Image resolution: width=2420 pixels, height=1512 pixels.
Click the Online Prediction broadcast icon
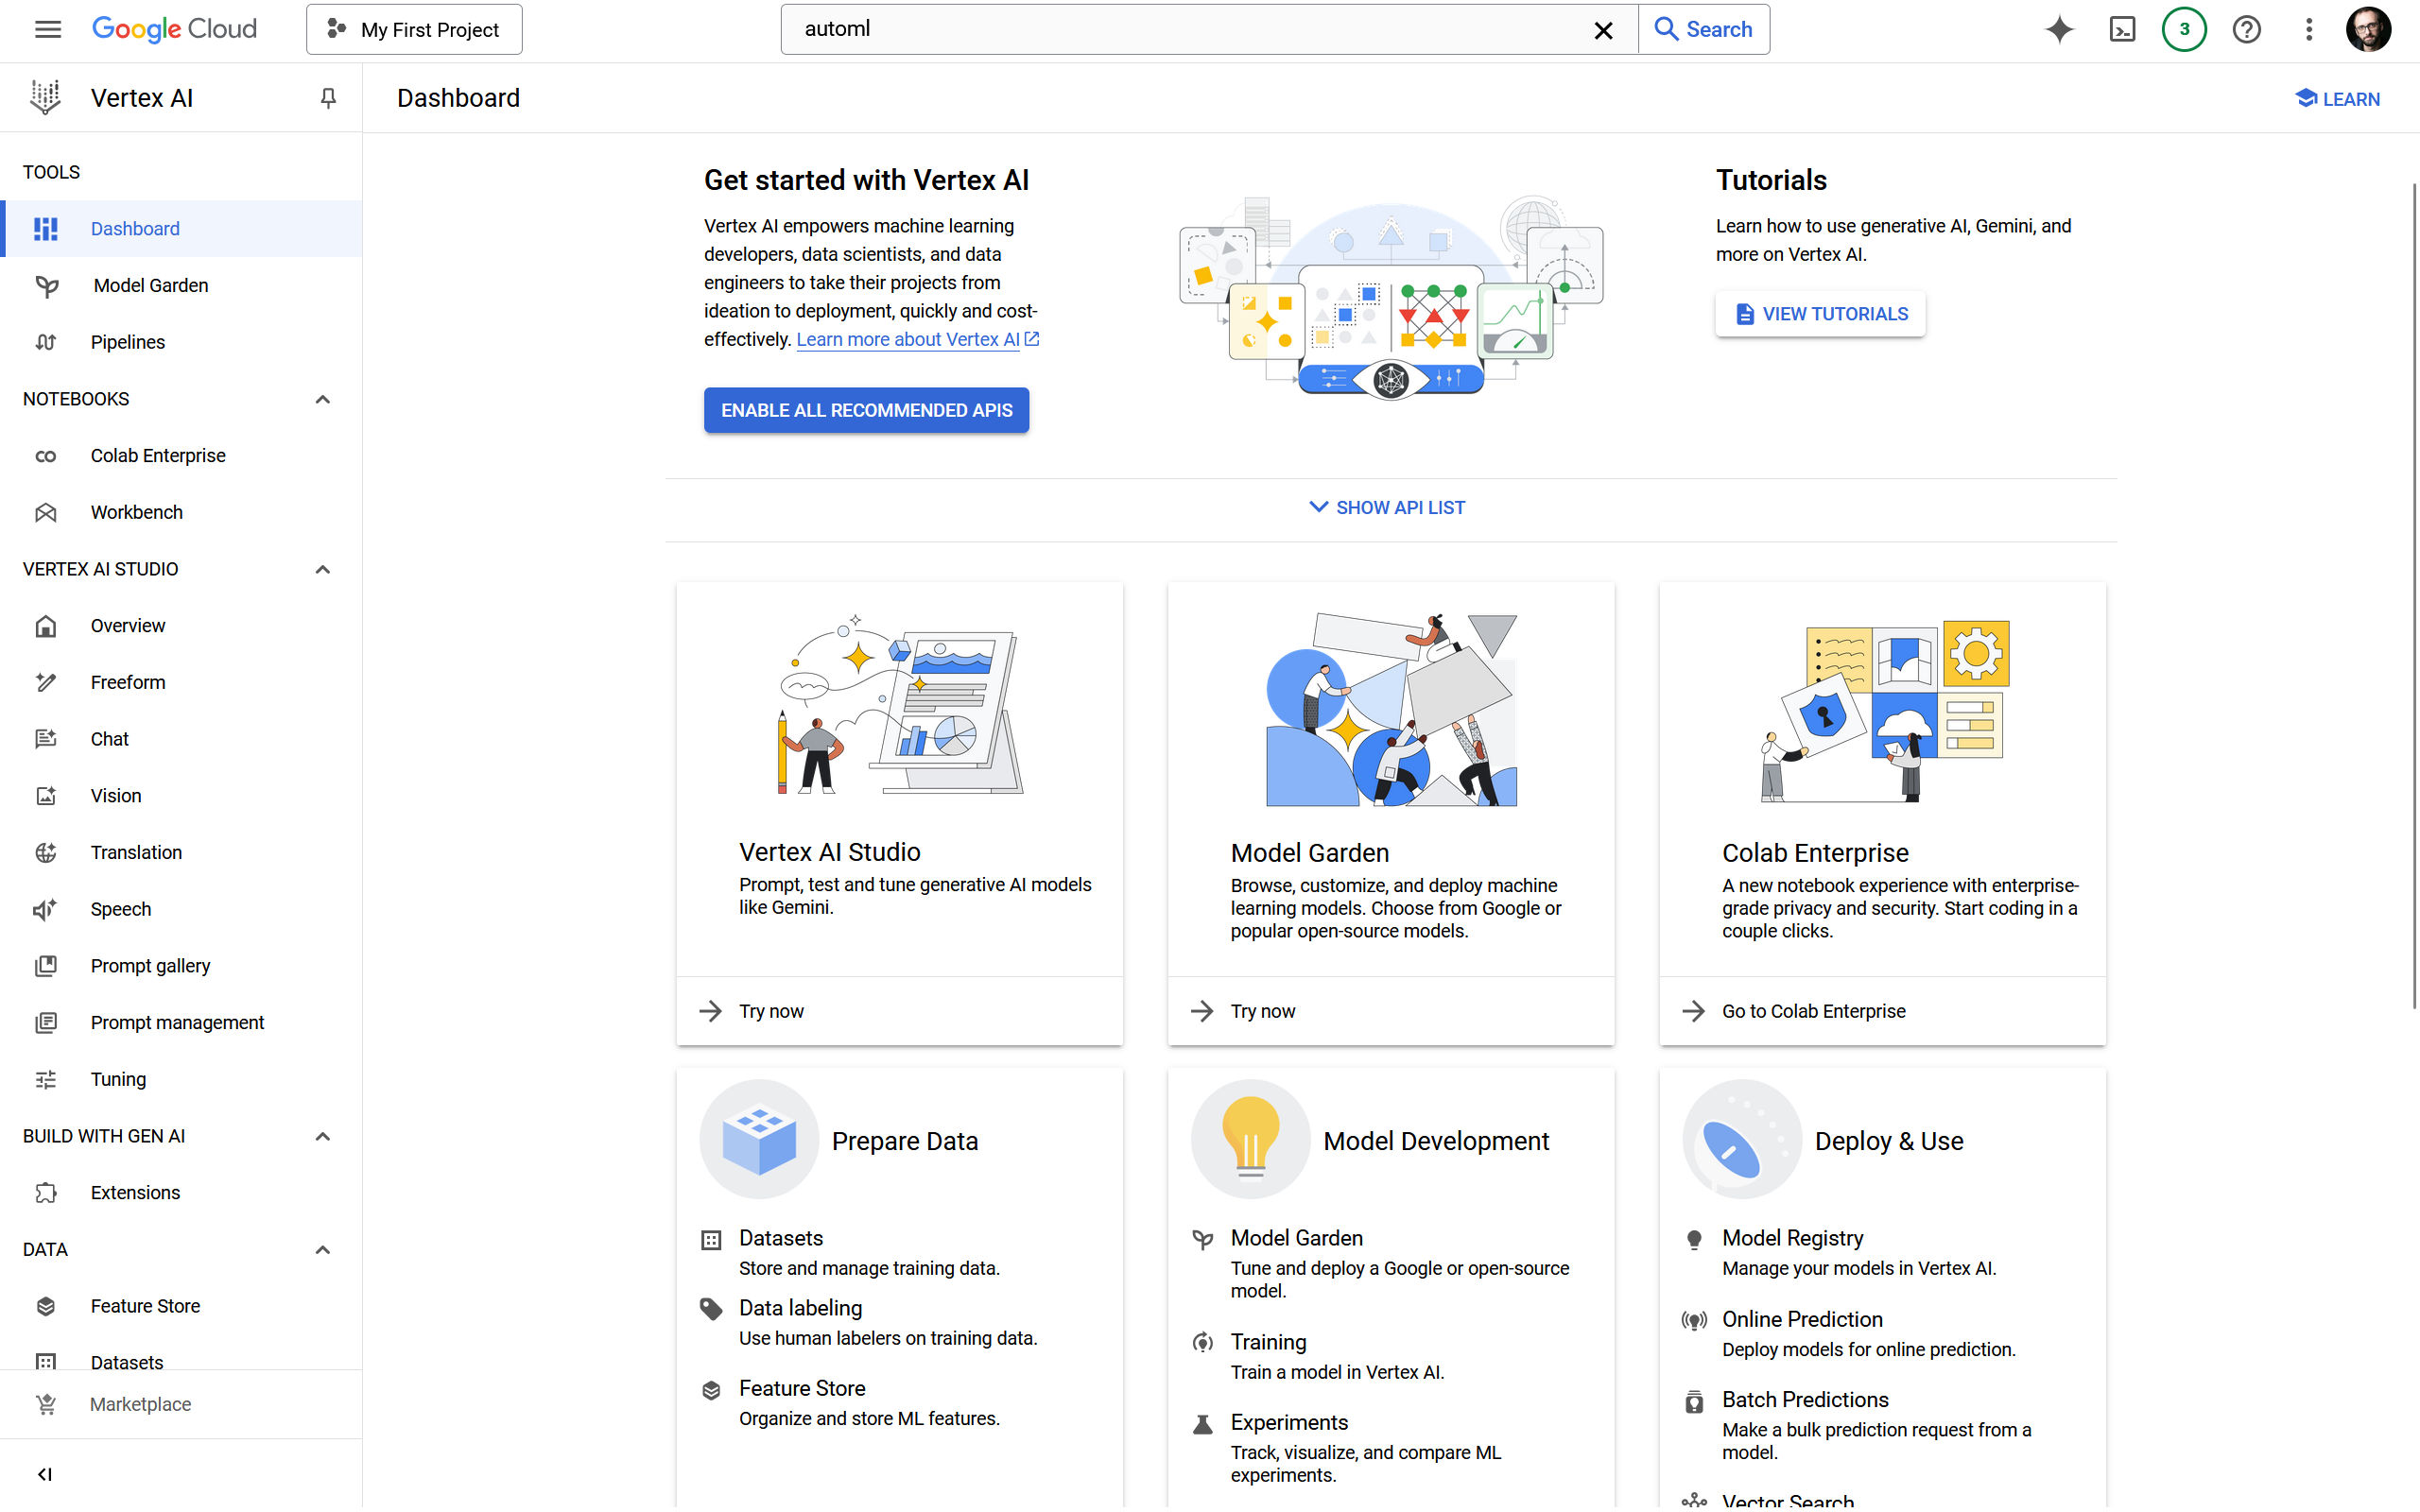pyautogui.click(x=1694, y=1320)
